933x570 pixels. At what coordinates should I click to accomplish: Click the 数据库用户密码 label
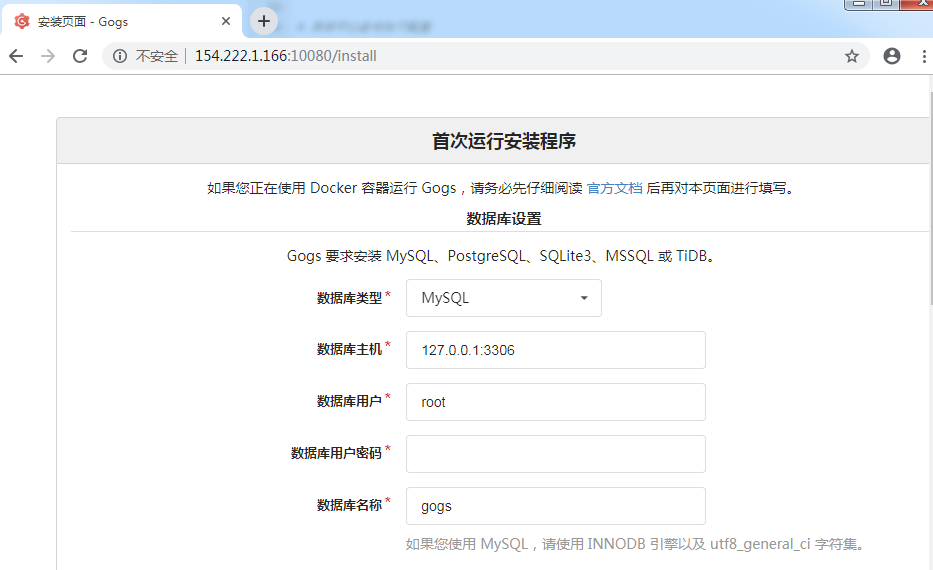pos(336,453)
